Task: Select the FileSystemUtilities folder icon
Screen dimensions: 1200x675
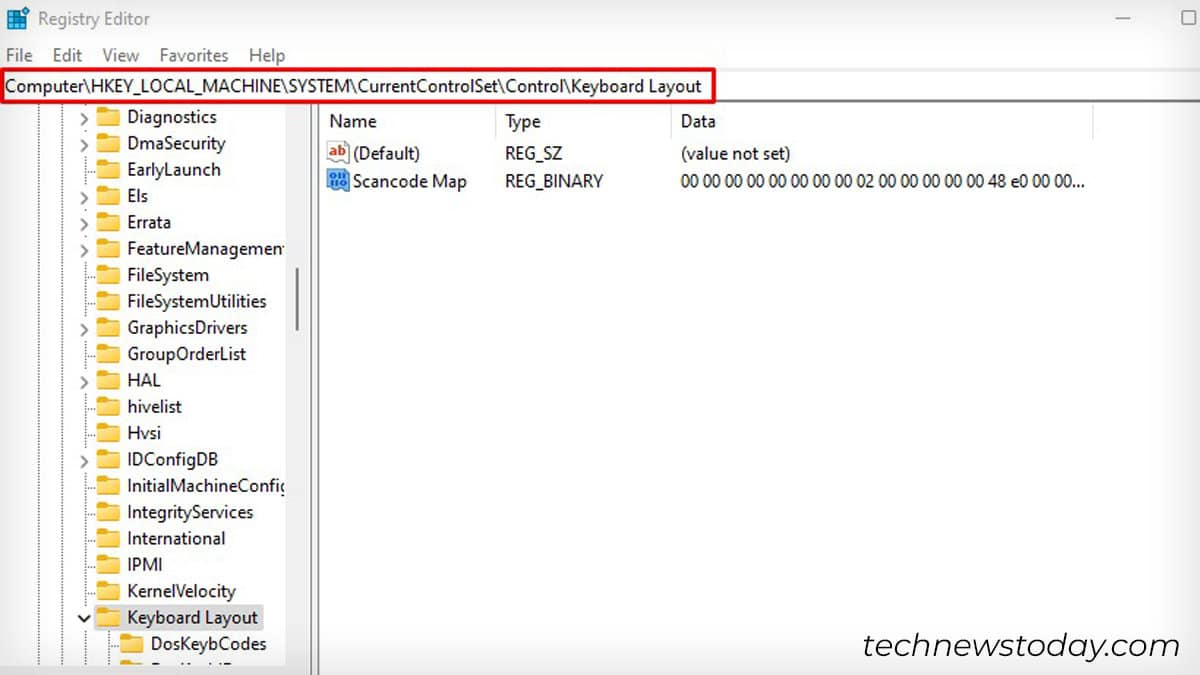Action: [108, 301]
